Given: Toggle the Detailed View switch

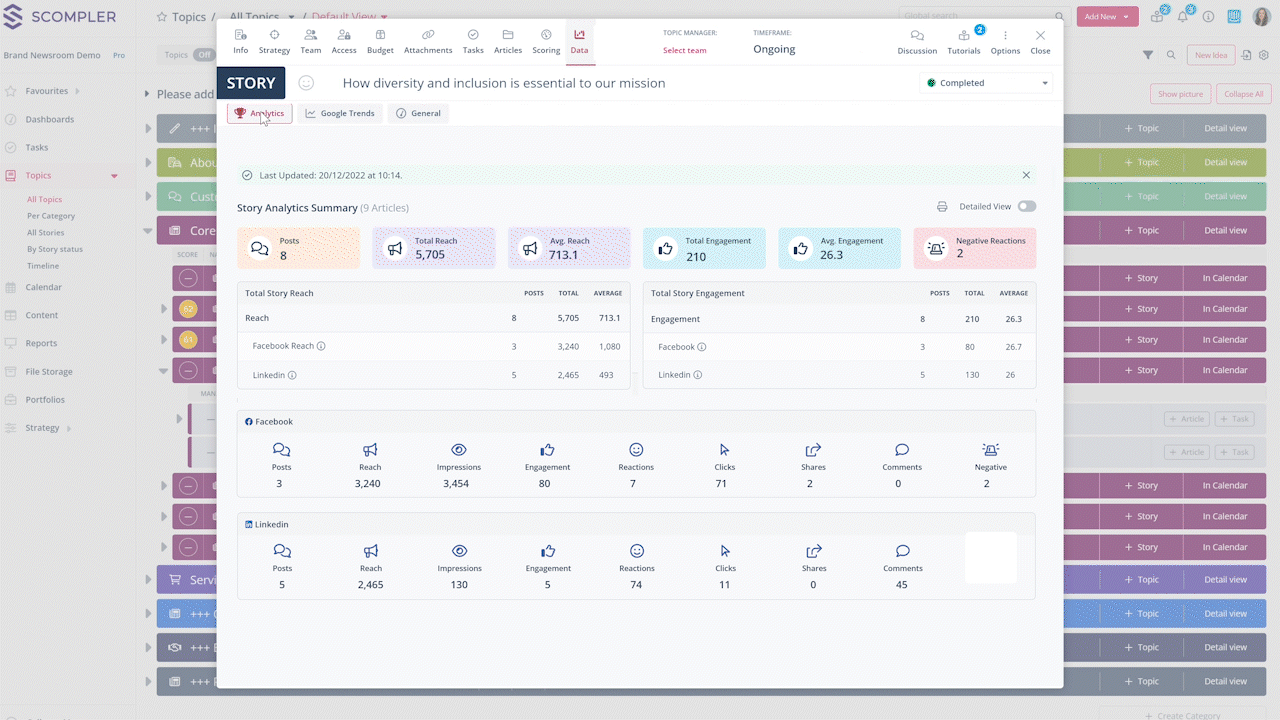Looking at the screenshot, I should pyautogui.click(x=1026, y=207).
